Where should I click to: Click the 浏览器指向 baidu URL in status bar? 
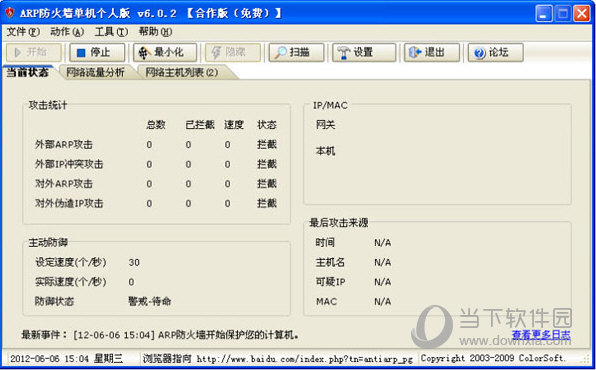pyautogui.click(x=278, y=358)
